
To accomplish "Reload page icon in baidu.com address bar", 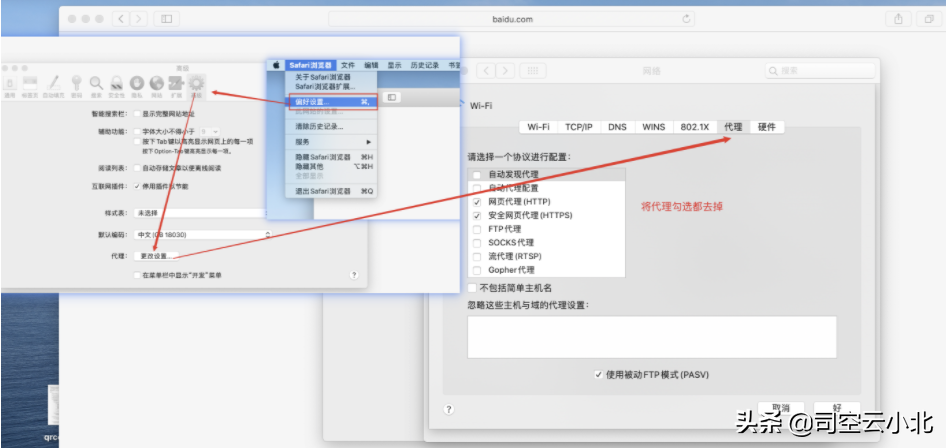I will coord(686,19).
